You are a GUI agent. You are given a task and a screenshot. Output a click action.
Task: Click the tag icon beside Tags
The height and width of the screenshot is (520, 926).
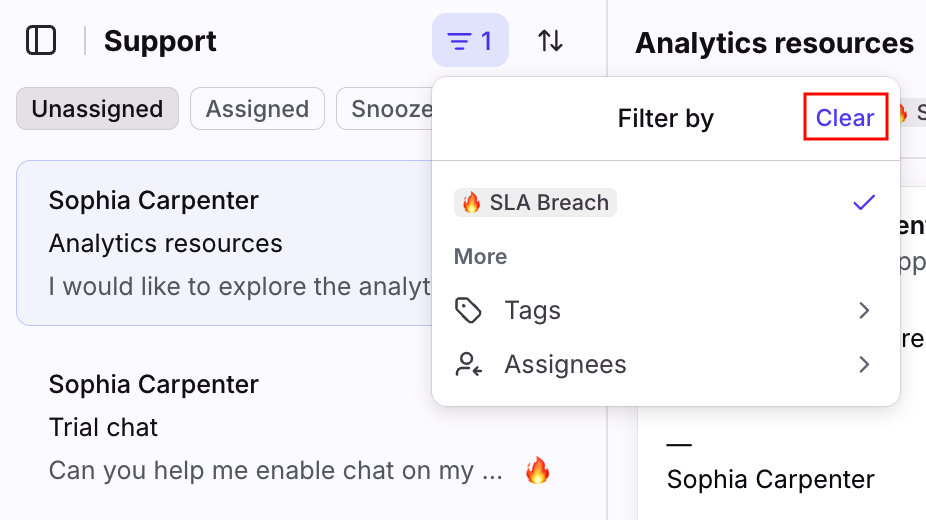468,310
